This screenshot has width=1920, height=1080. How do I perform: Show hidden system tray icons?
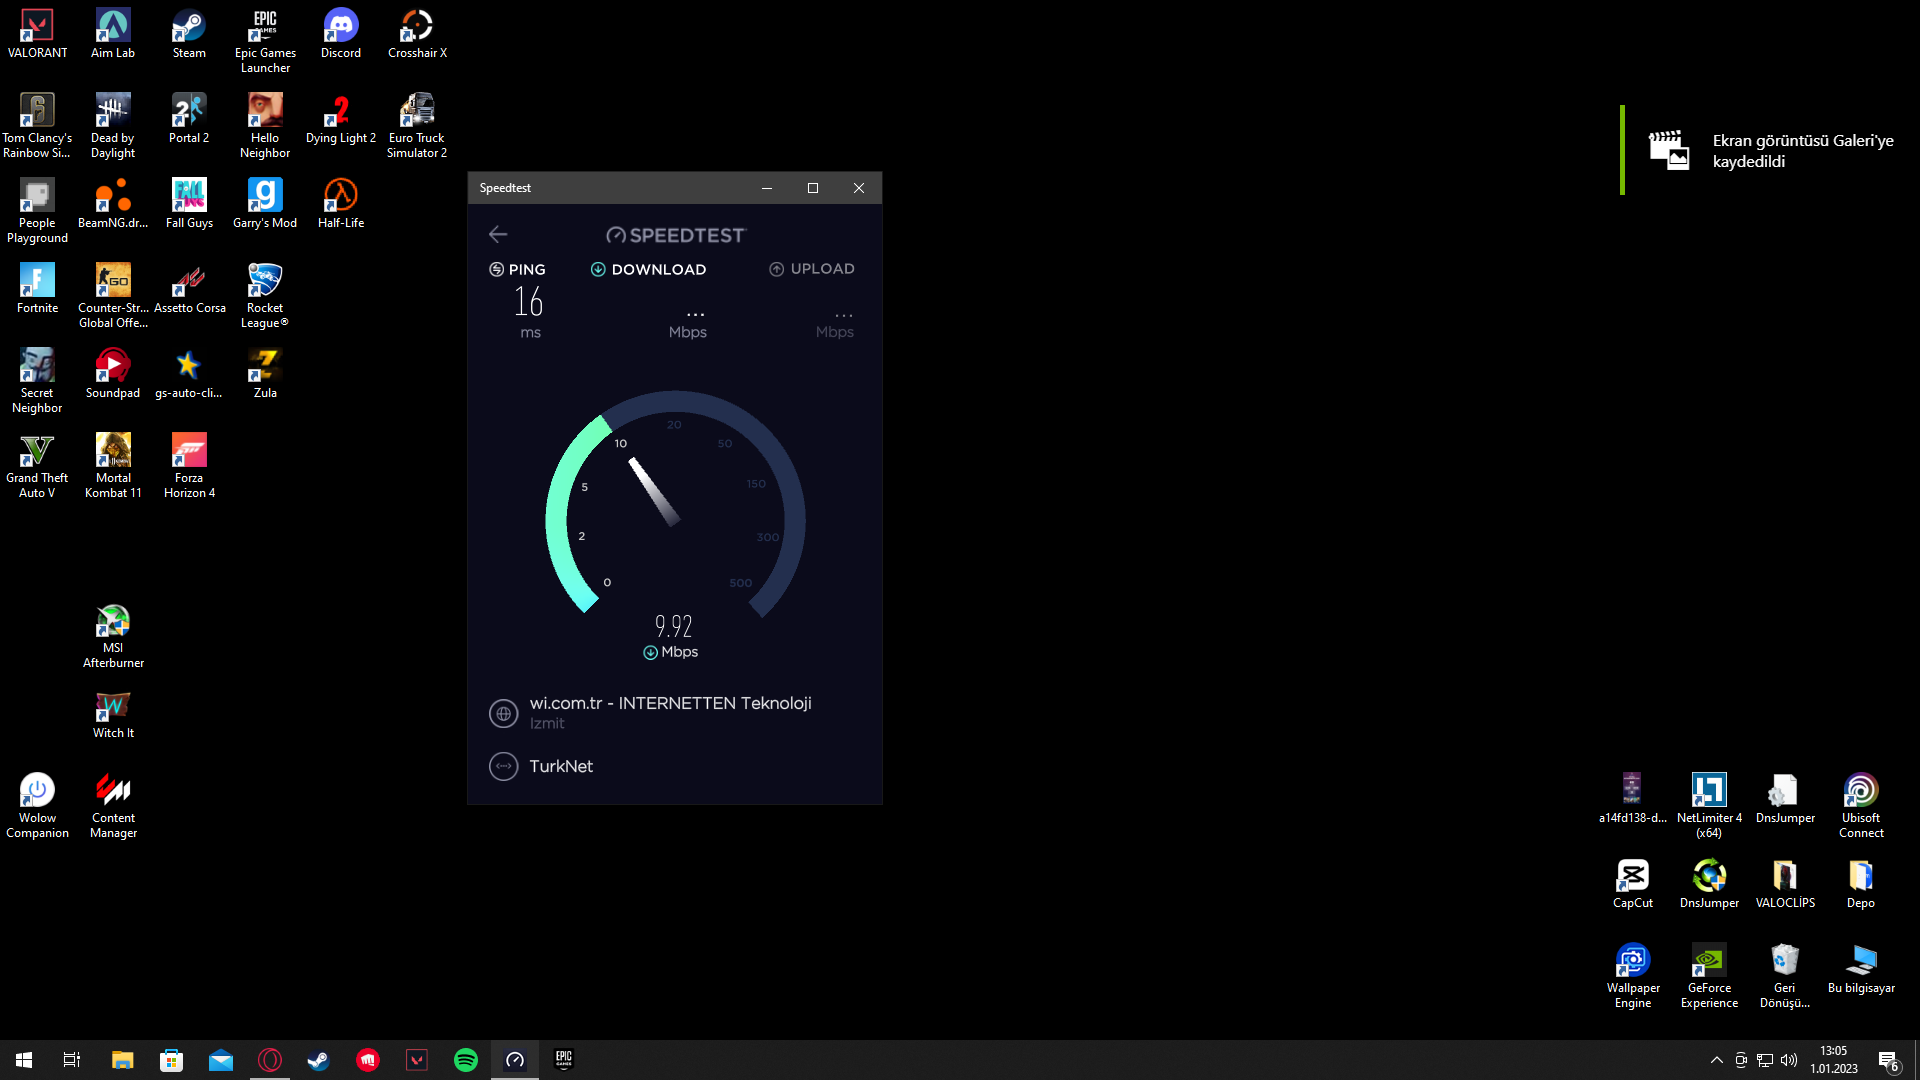point(1717,1060)
